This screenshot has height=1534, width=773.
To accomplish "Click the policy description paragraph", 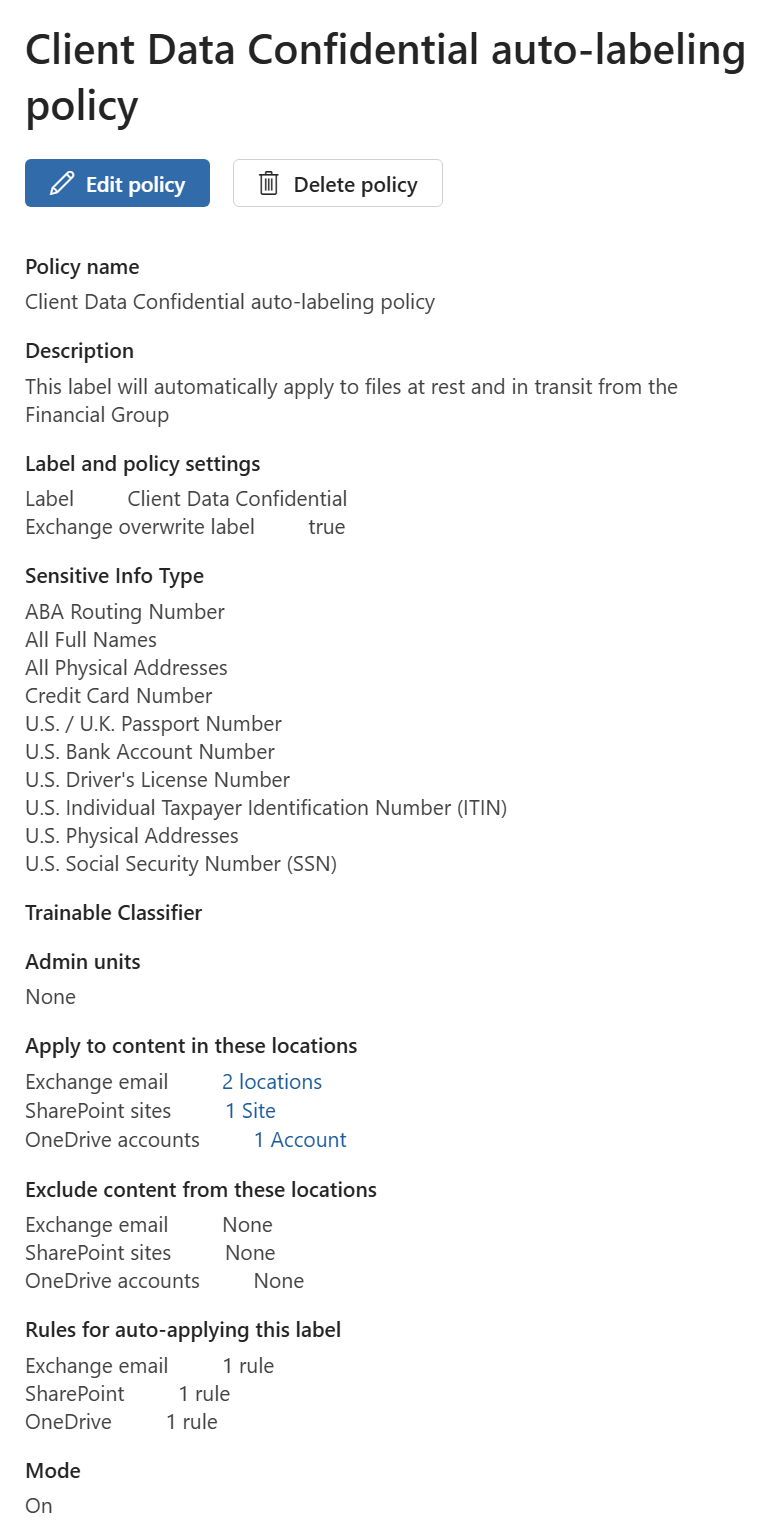I will point(350,400).
